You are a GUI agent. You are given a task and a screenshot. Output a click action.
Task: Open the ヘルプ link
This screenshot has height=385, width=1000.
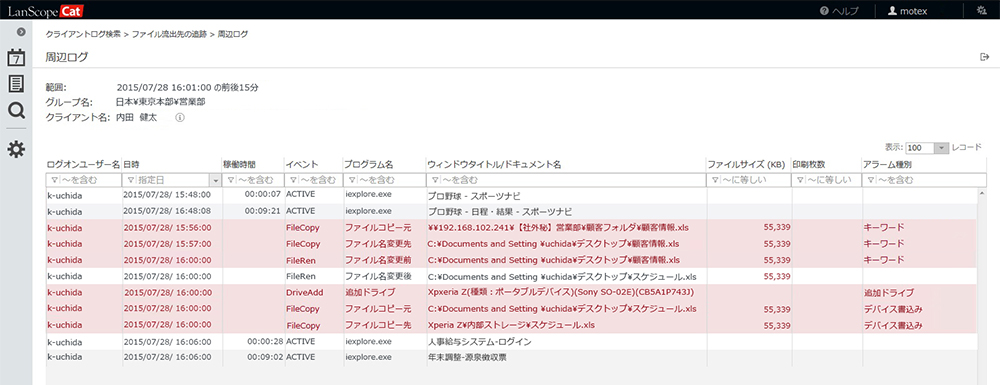845,11
